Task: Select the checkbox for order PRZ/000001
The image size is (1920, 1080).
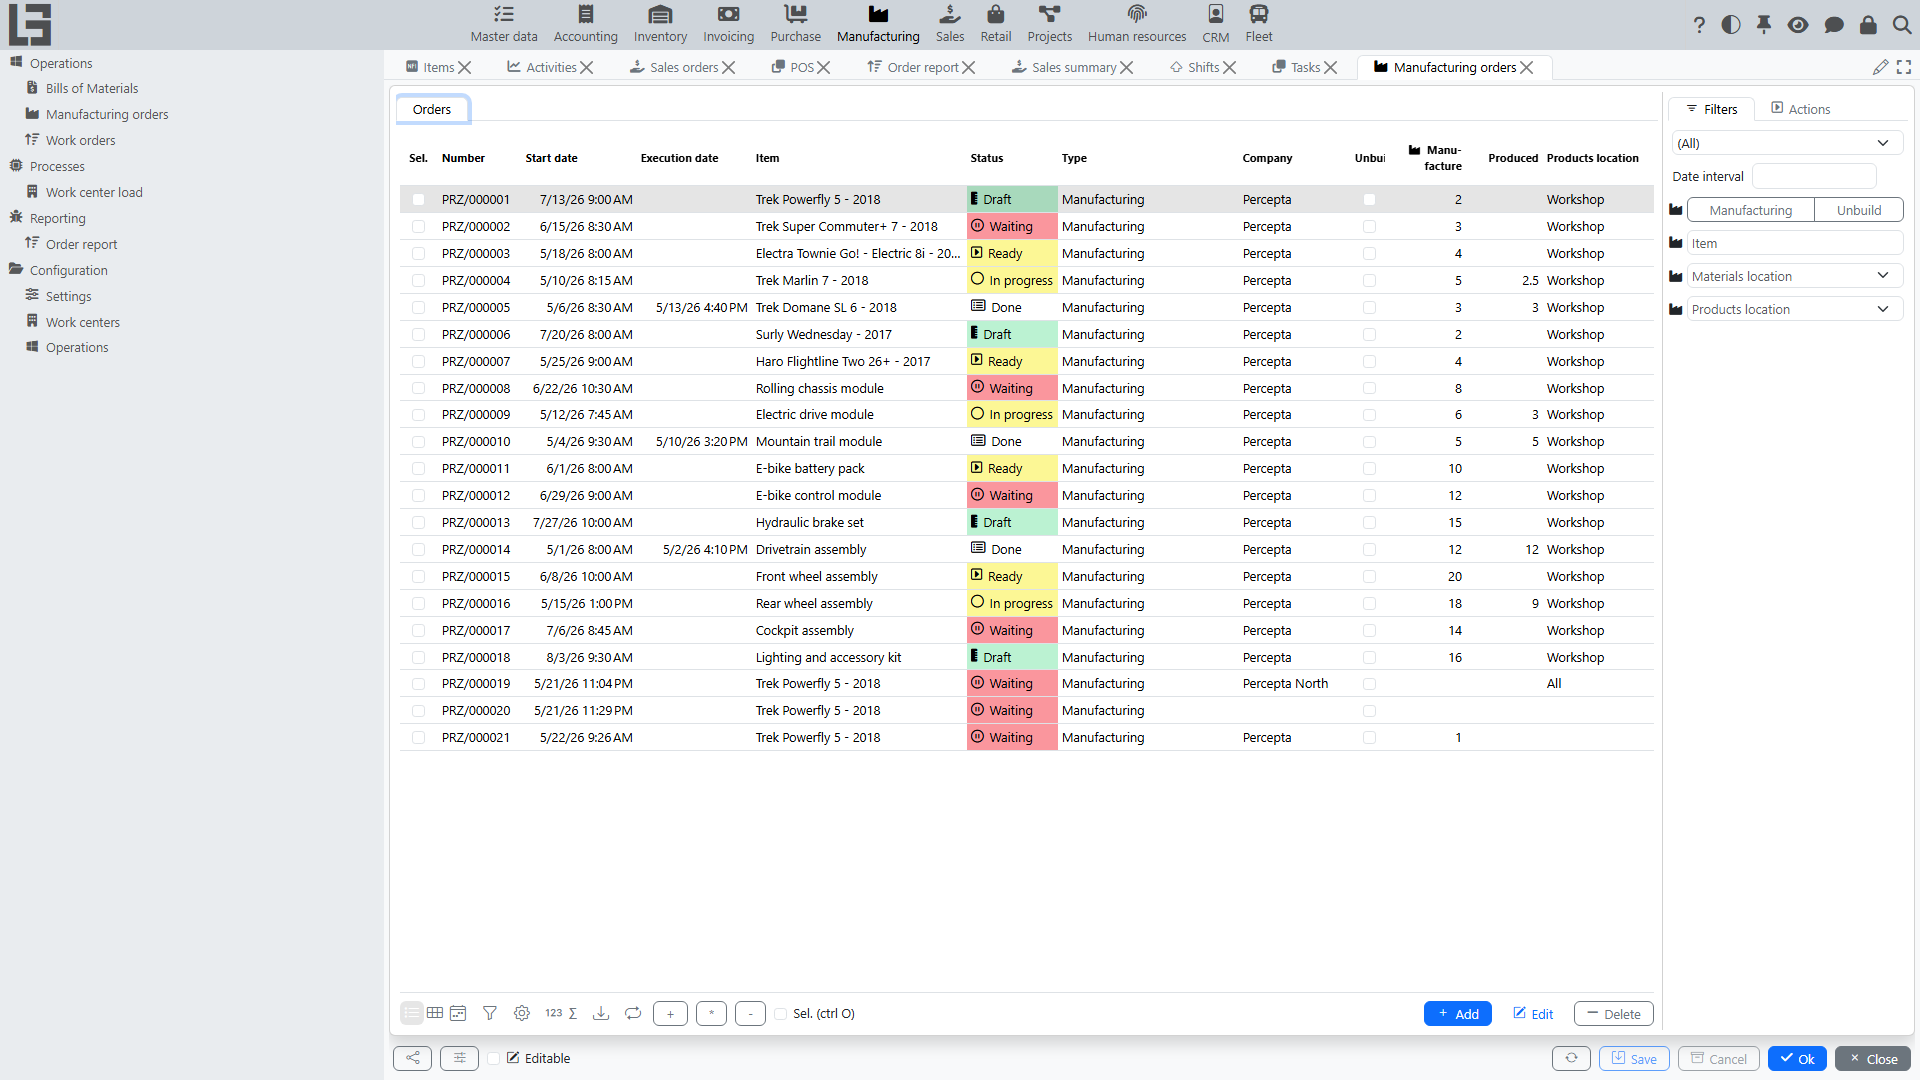Action: click(418, 200)
